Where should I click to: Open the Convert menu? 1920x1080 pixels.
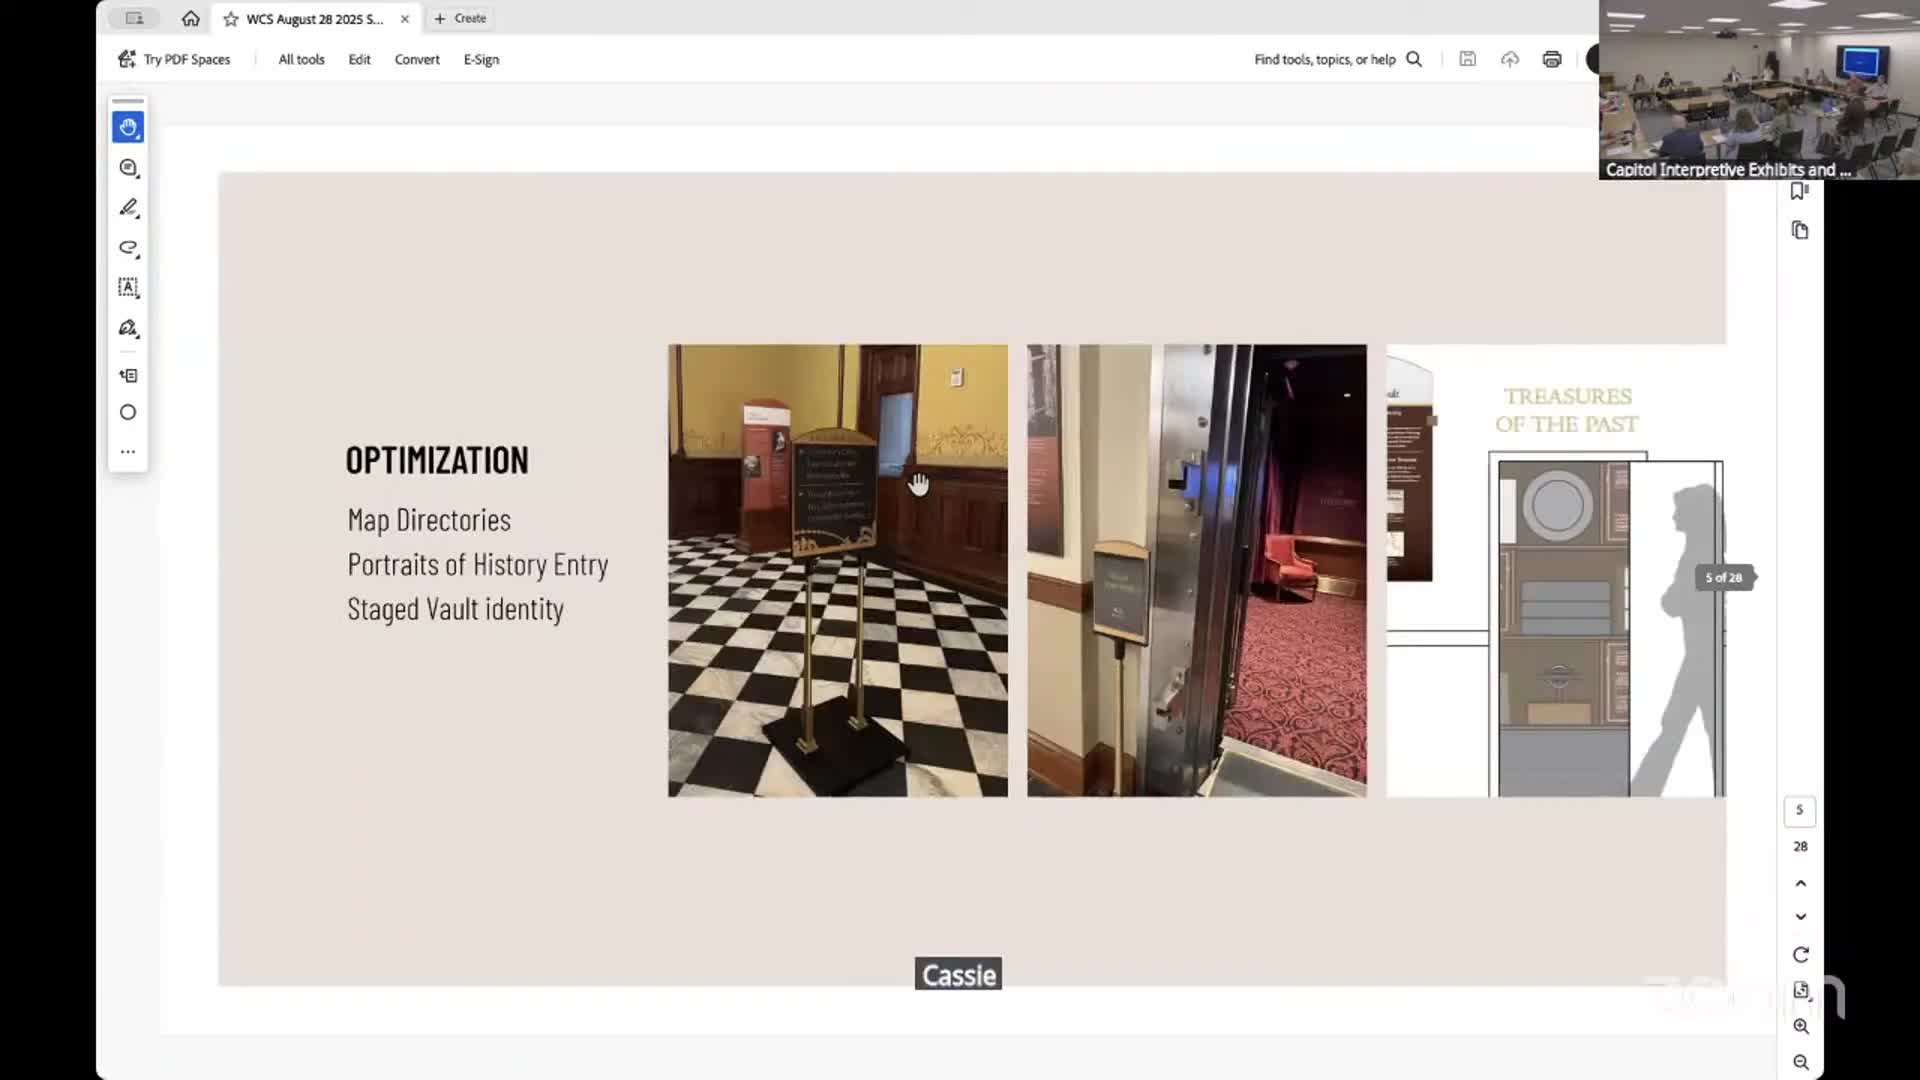coord(417,59)
